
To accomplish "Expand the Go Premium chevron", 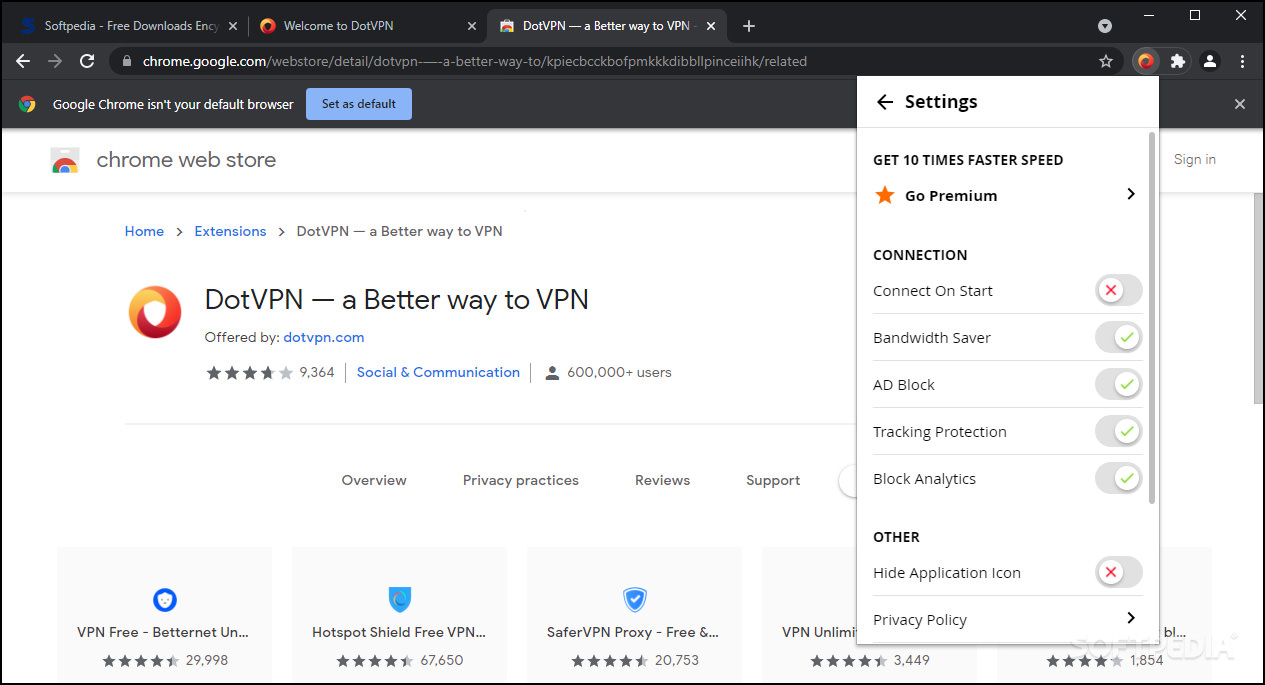I will [1131, 194].
